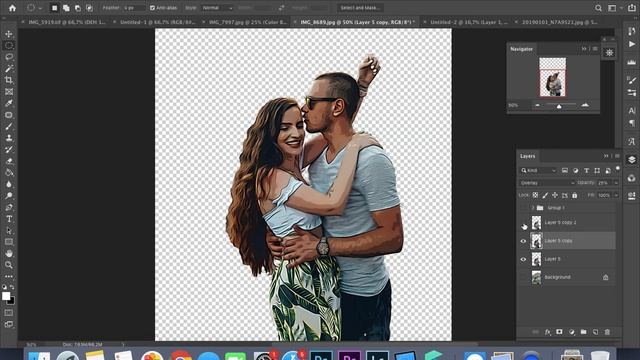The height and width of the screenshot is (360, 640).
Task: Select the Move tool
Action: coord(9,34)
